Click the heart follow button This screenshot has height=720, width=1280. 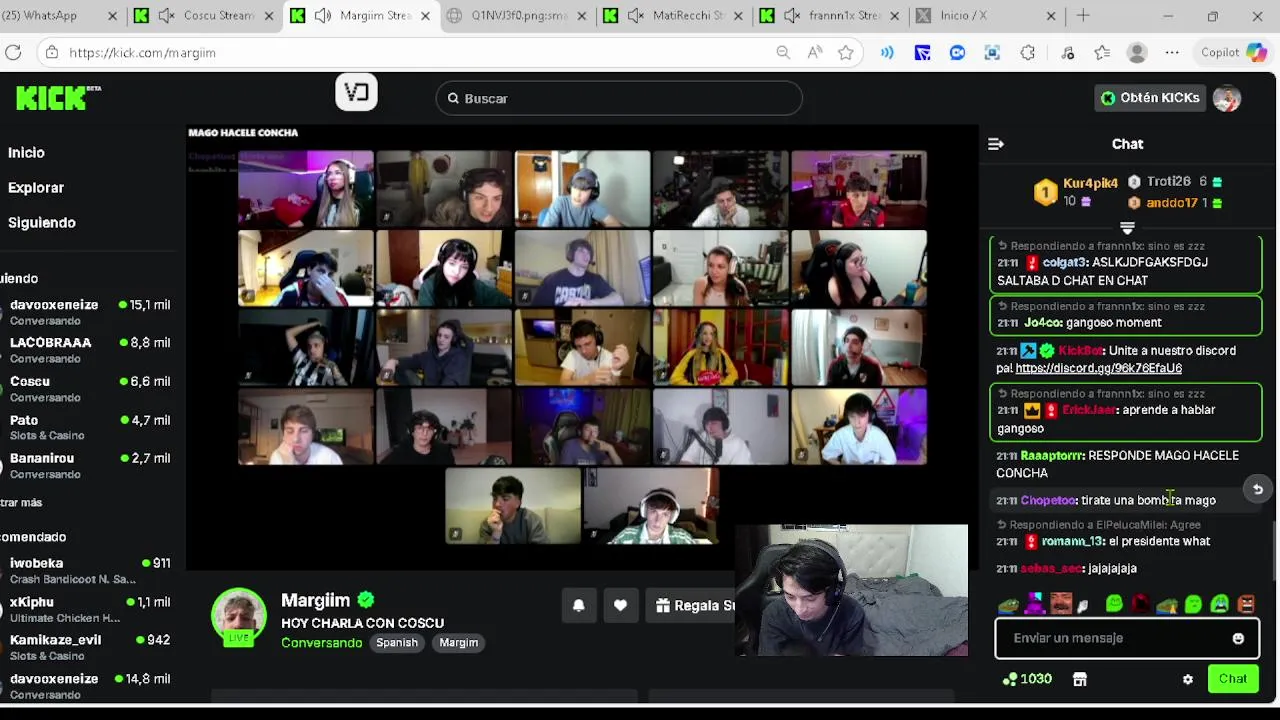click(620, 605)
